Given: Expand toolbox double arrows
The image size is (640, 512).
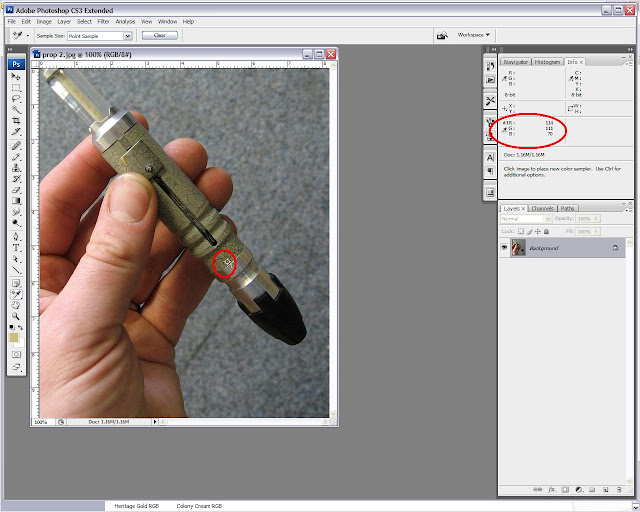Looking at the screenshot, I should pyautogui.click(x=10, y=49).
